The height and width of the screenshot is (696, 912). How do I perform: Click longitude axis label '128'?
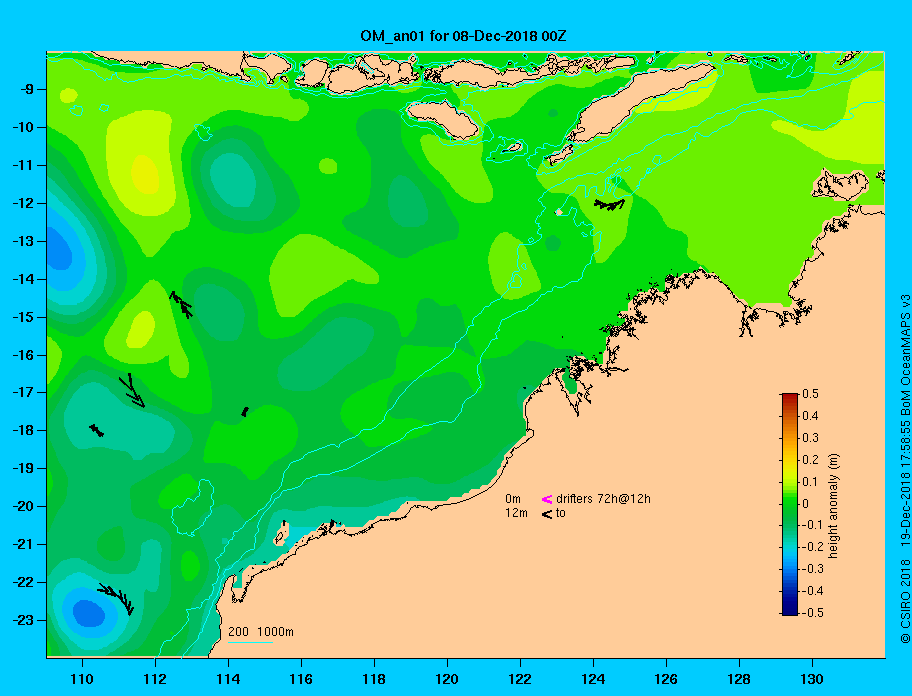click(739, 679)
